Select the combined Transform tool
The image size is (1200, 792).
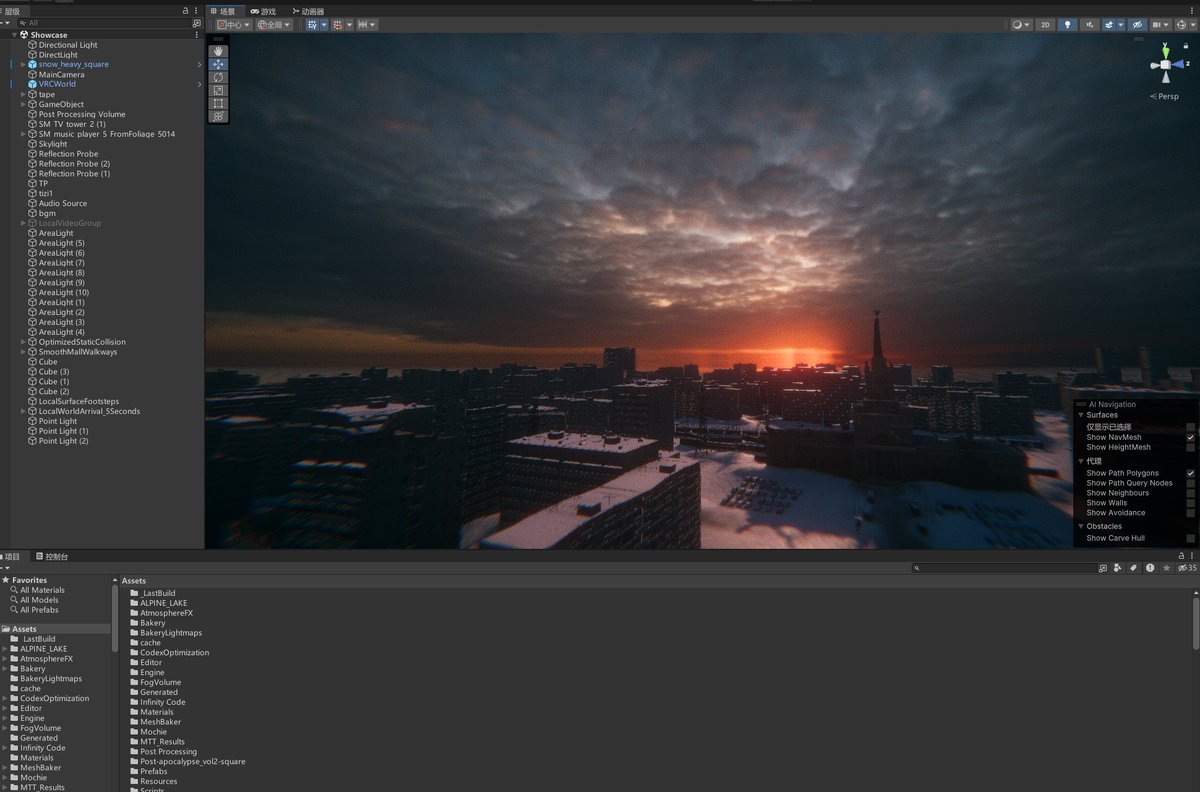click(x=219, y=116)
